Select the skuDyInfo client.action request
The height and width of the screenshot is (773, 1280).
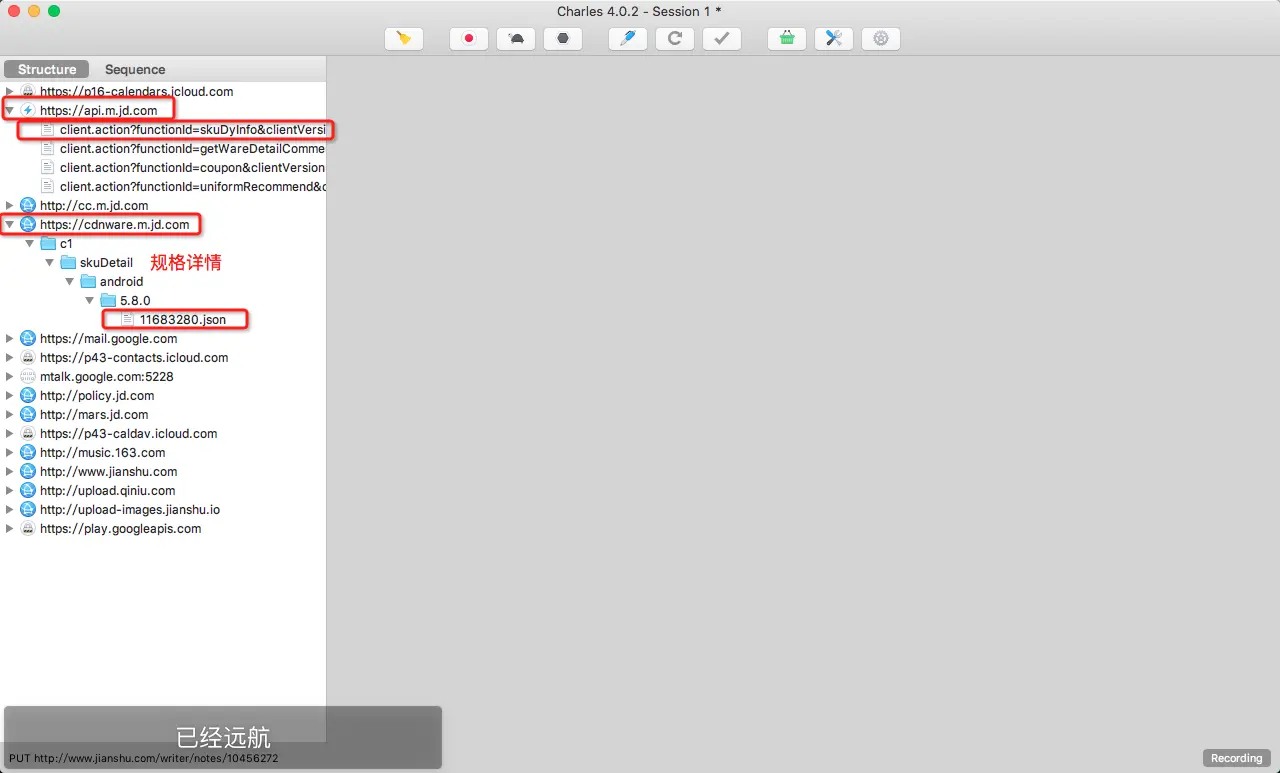click(192, 129)
